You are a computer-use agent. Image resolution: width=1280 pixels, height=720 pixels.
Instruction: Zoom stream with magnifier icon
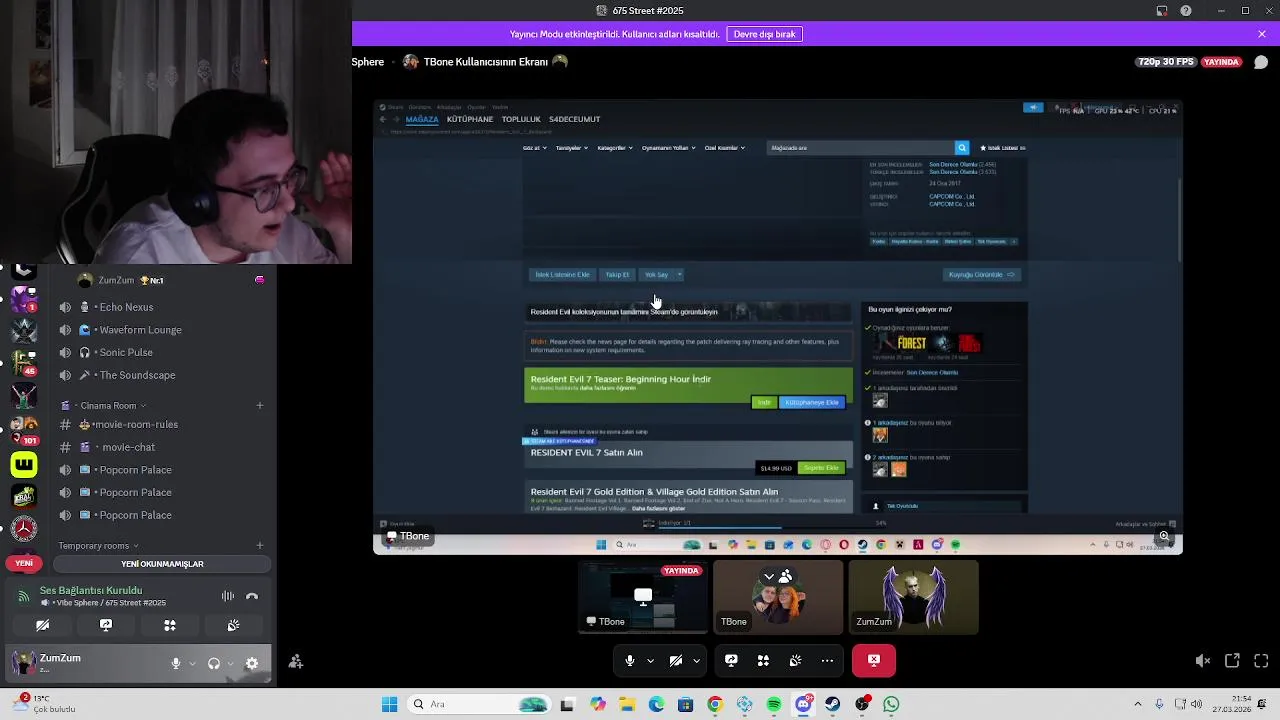point(1164,536)
